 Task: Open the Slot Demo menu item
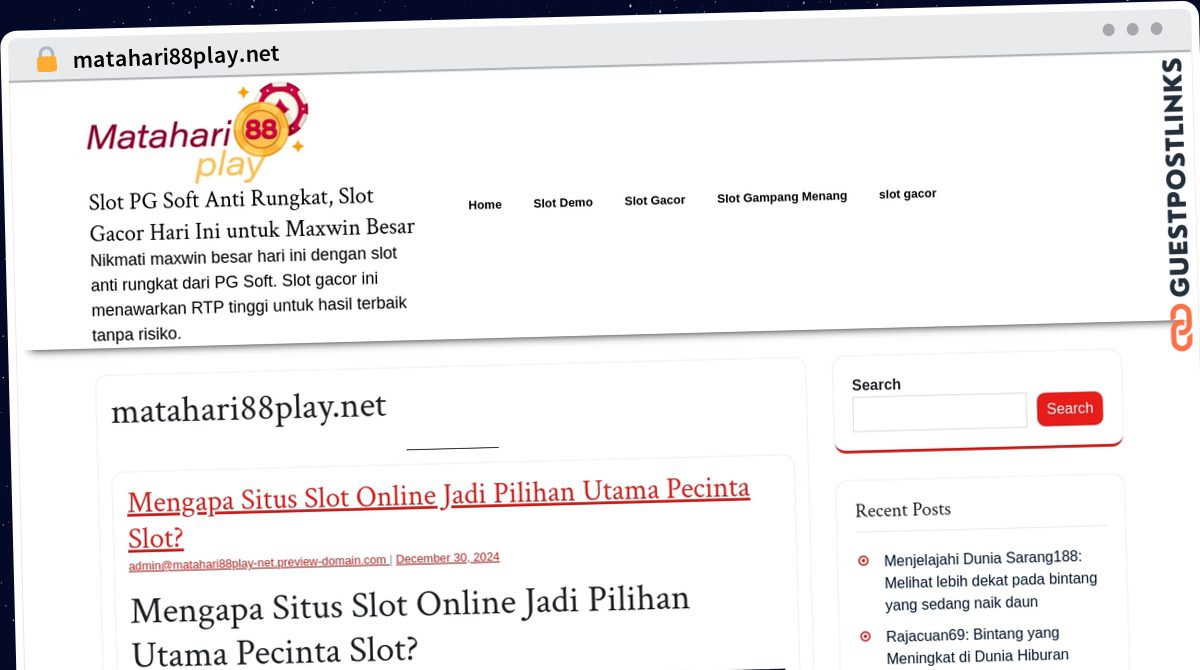[x=563, y=202]
